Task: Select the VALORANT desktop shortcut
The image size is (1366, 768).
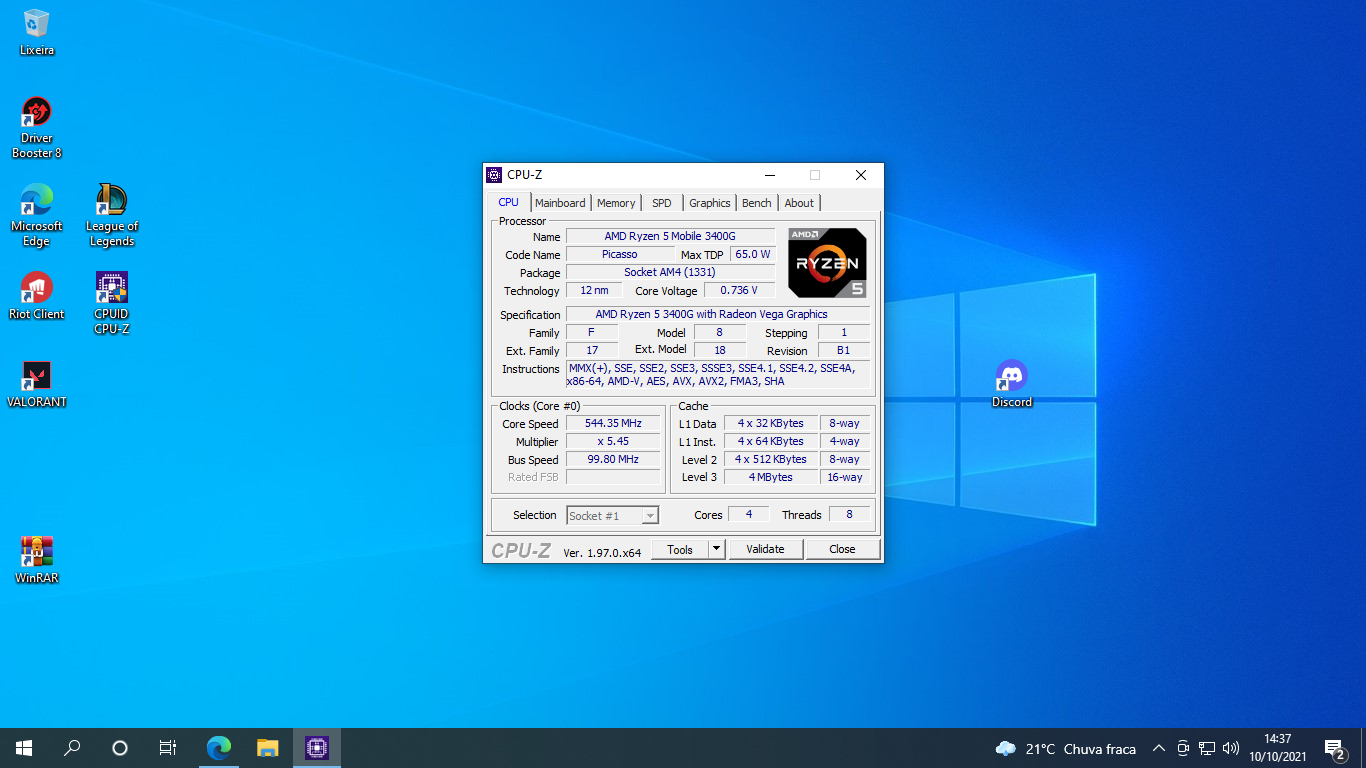Action: click(37, 384)
